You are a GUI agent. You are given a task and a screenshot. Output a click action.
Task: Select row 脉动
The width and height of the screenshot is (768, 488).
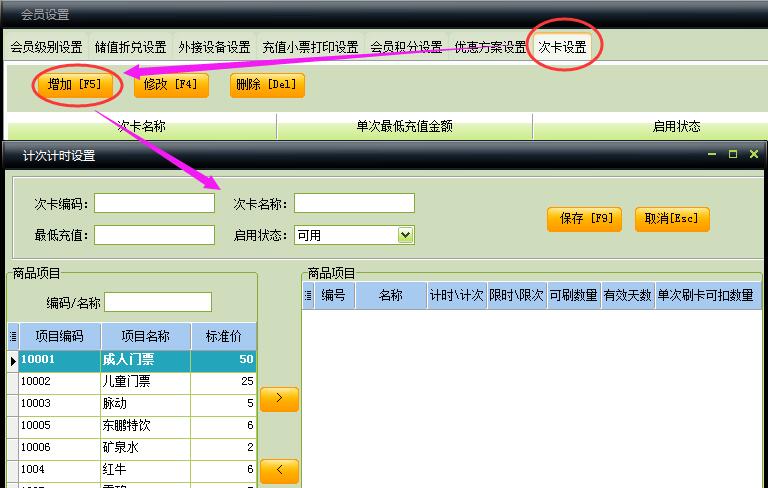[132, 404]
